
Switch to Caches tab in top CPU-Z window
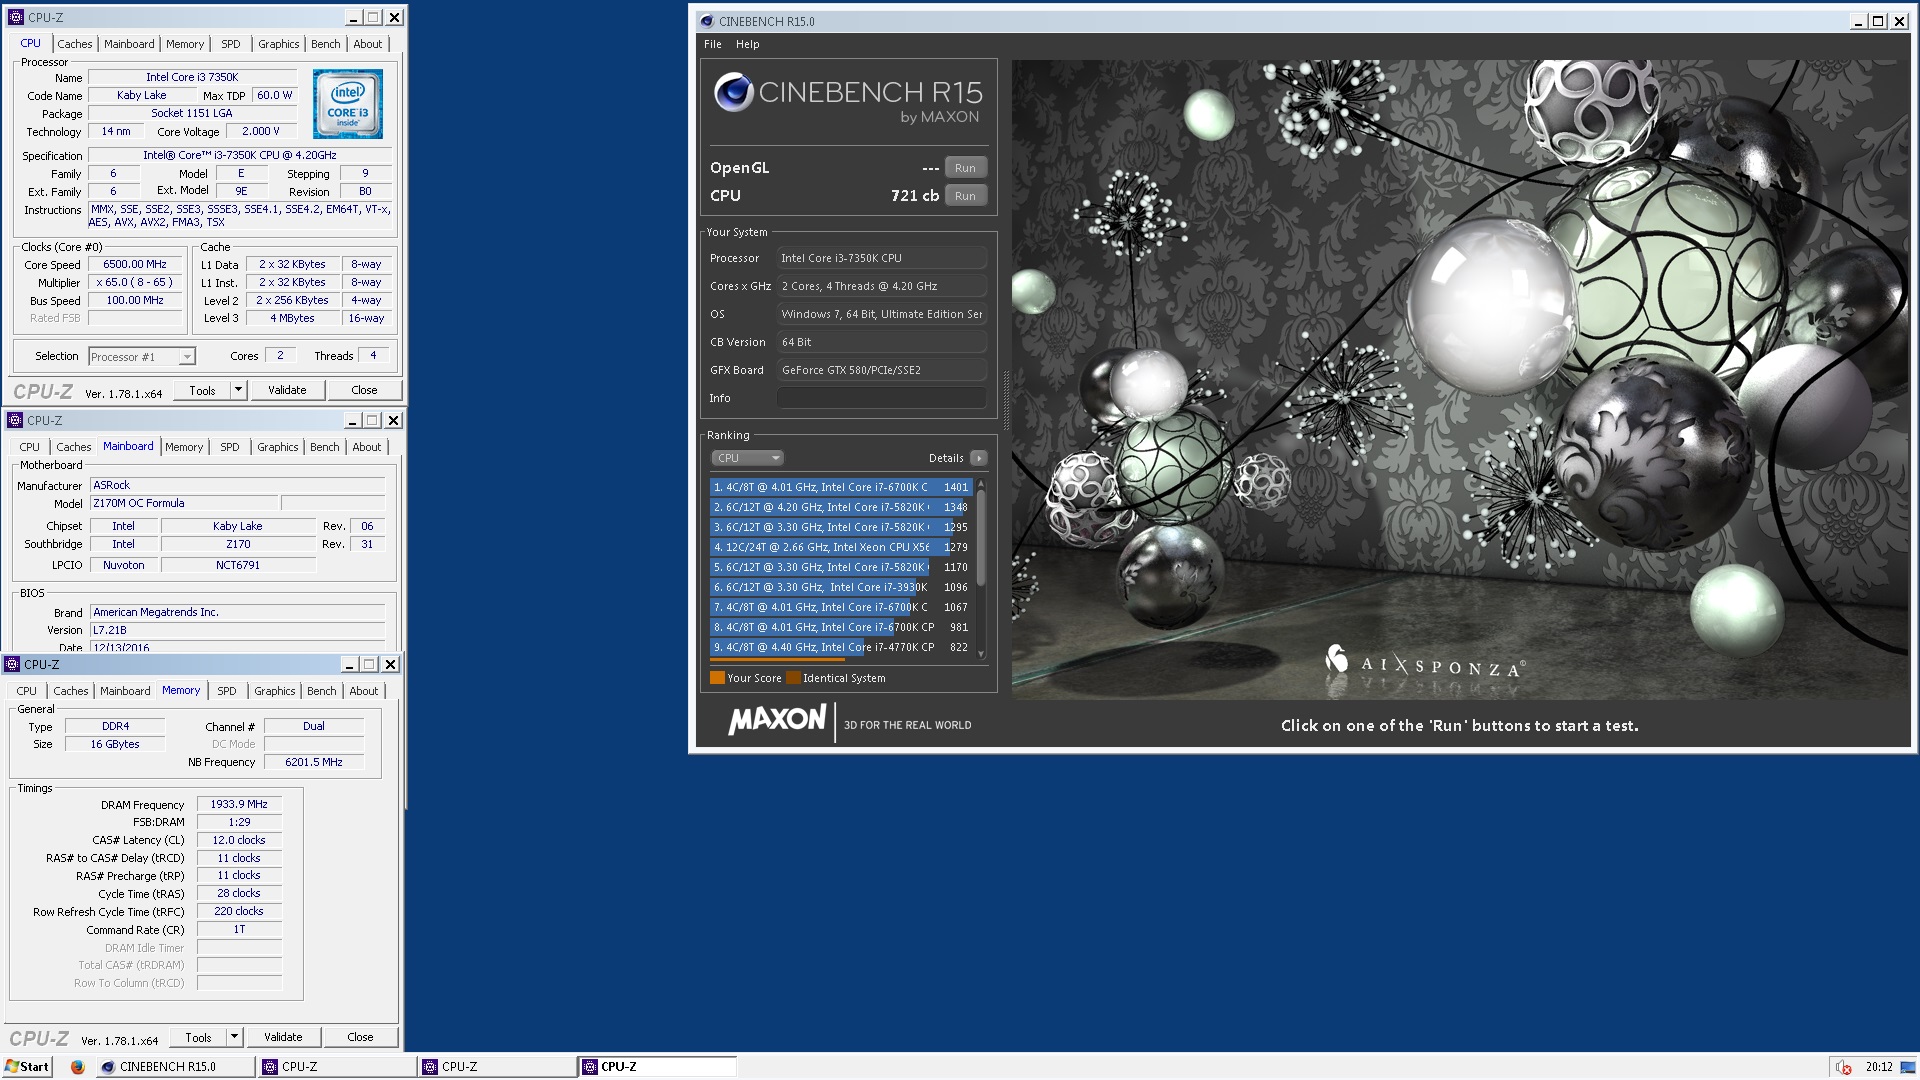[75, 44]
